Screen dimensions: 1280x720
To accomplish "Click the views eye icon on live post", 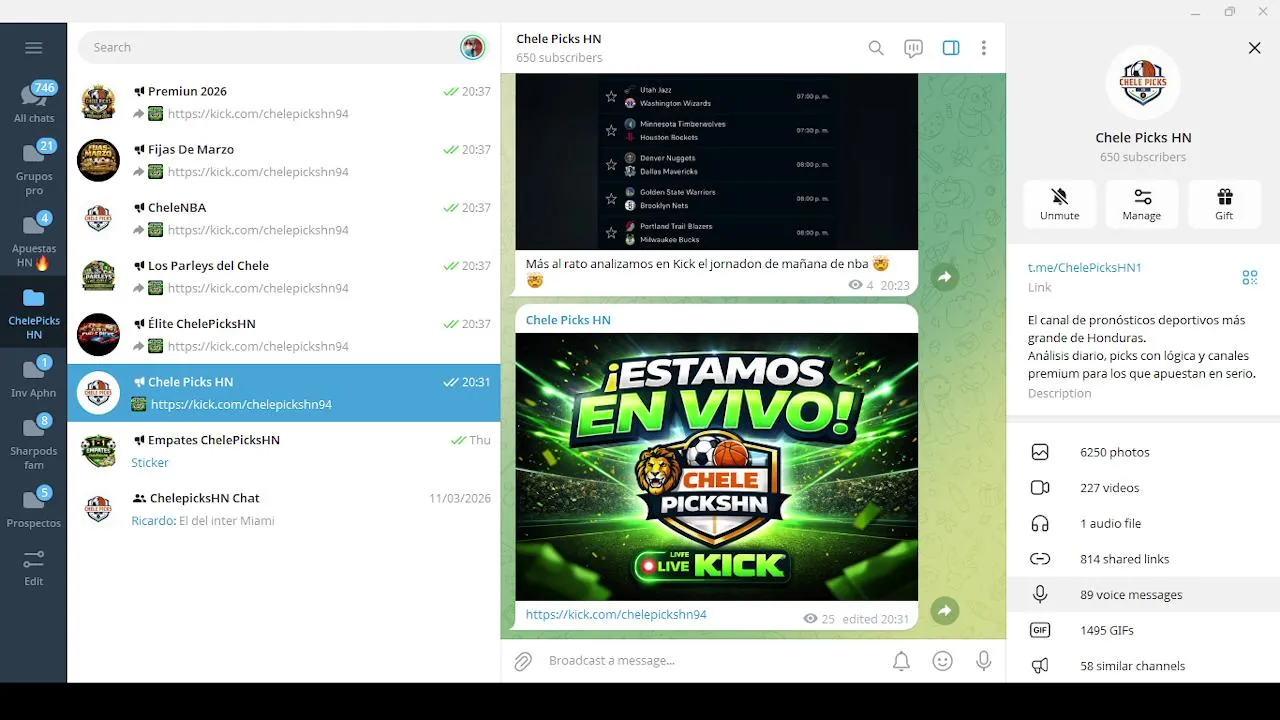I will click(x=811, y=619).
